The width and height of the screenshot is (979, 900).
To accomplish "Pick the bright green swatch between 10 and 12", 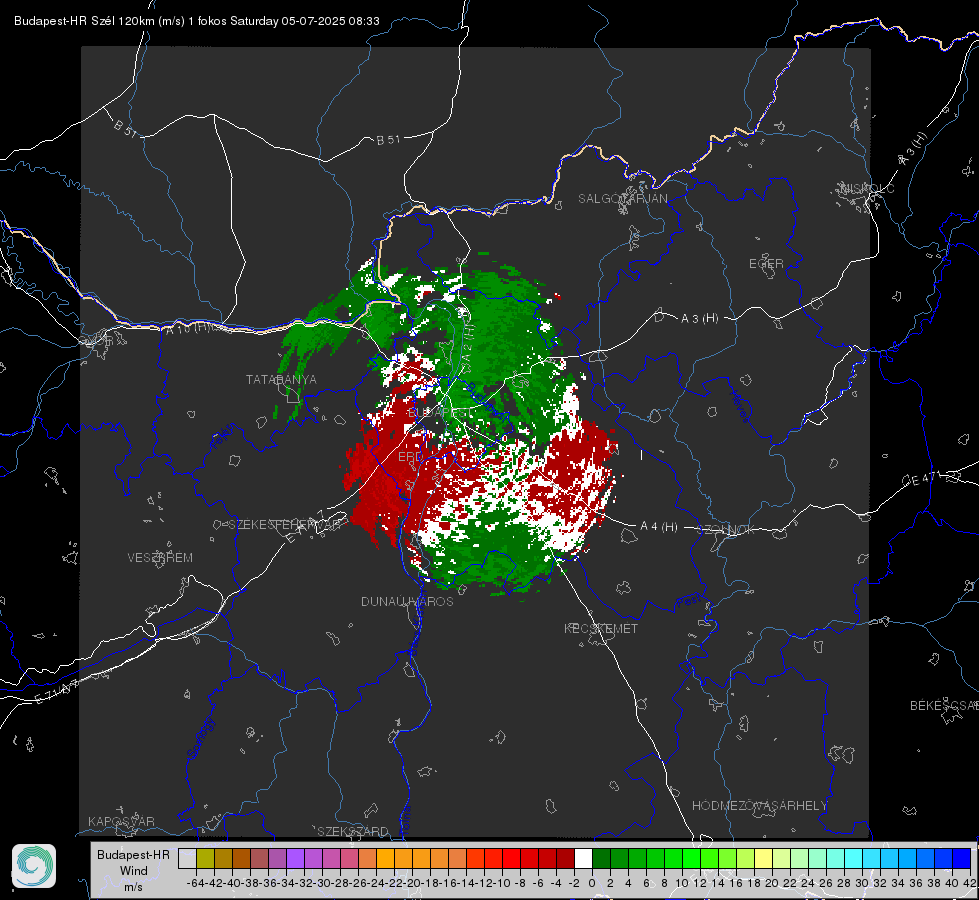I will pyautogui.click(x=691, y=858).
